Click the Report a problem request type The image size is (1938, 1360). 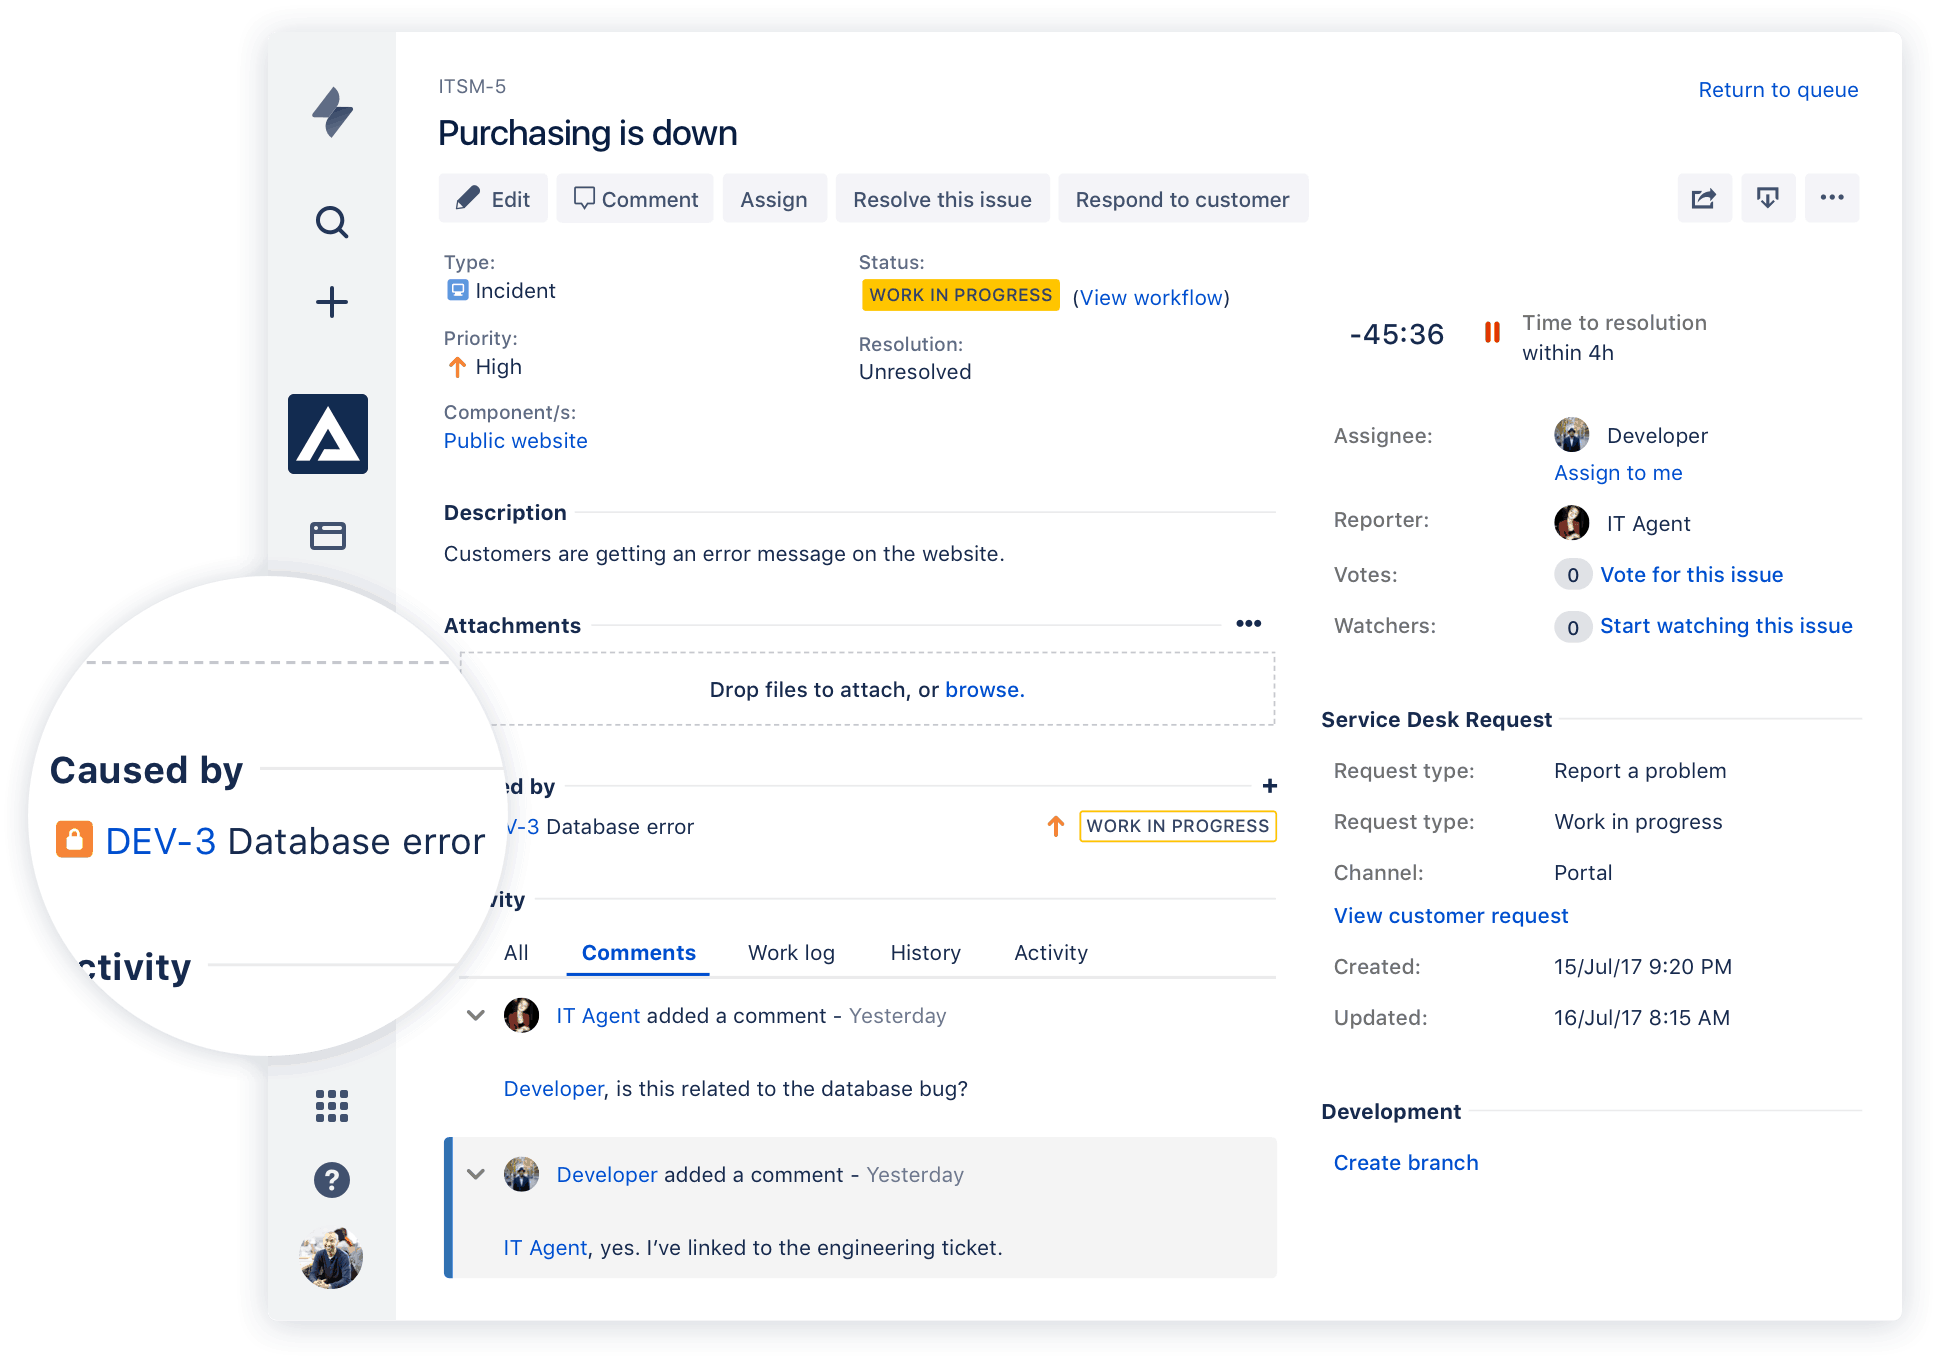pyautogui.click(x=1640, y=770)
